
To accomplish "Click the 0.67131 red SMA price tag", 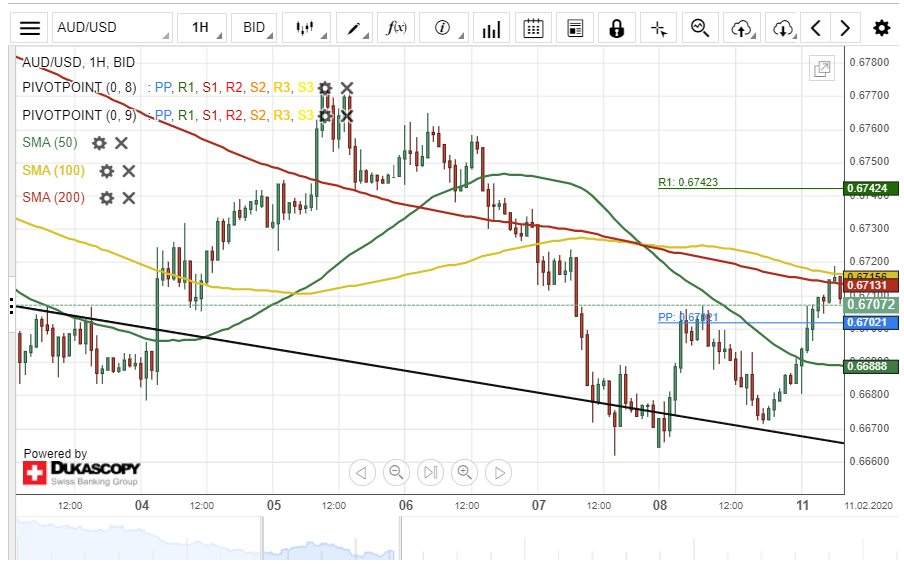I will [871, 285].
